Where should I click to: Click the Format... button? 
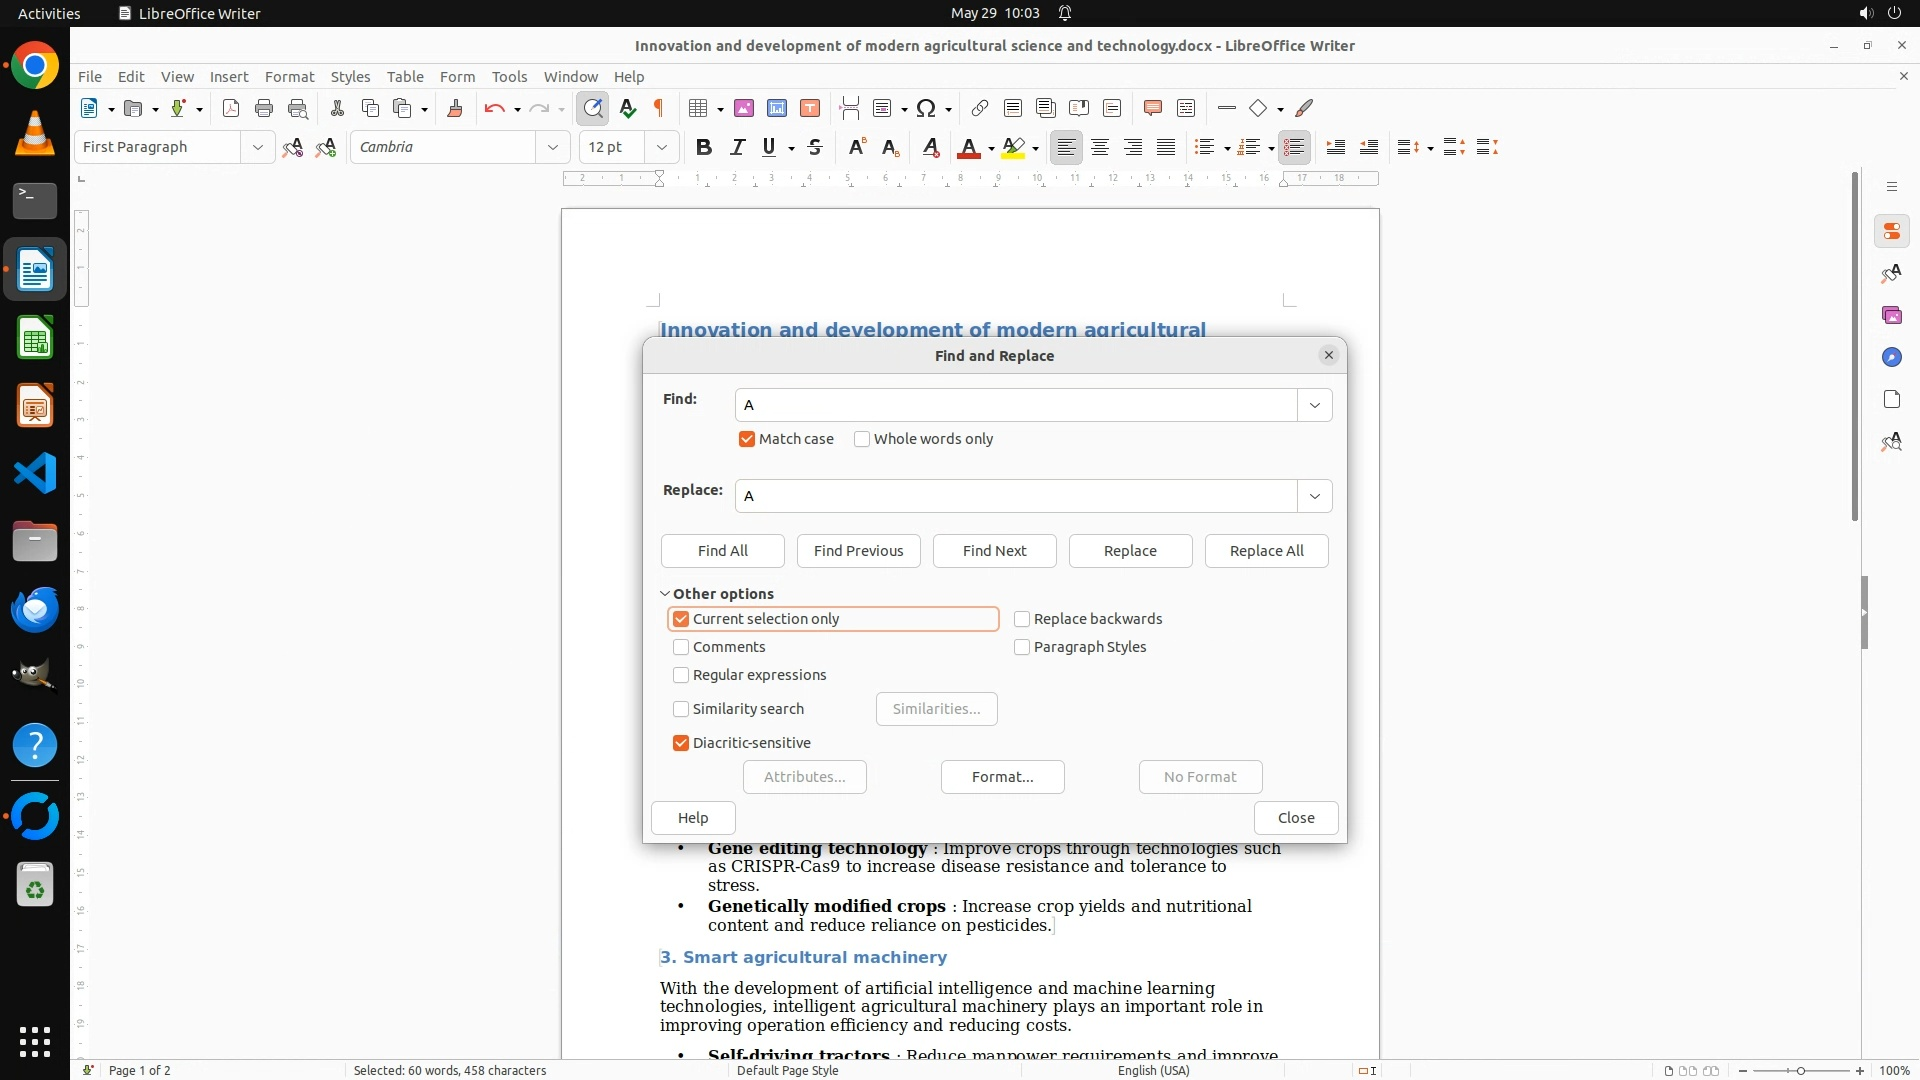pos(1002,777)
